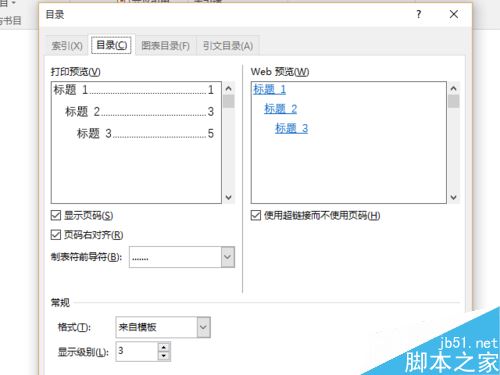Decrease 显示级别 with the down arrow
The height and width of the screenshot is (375, 500).
[x=164, y=356]
